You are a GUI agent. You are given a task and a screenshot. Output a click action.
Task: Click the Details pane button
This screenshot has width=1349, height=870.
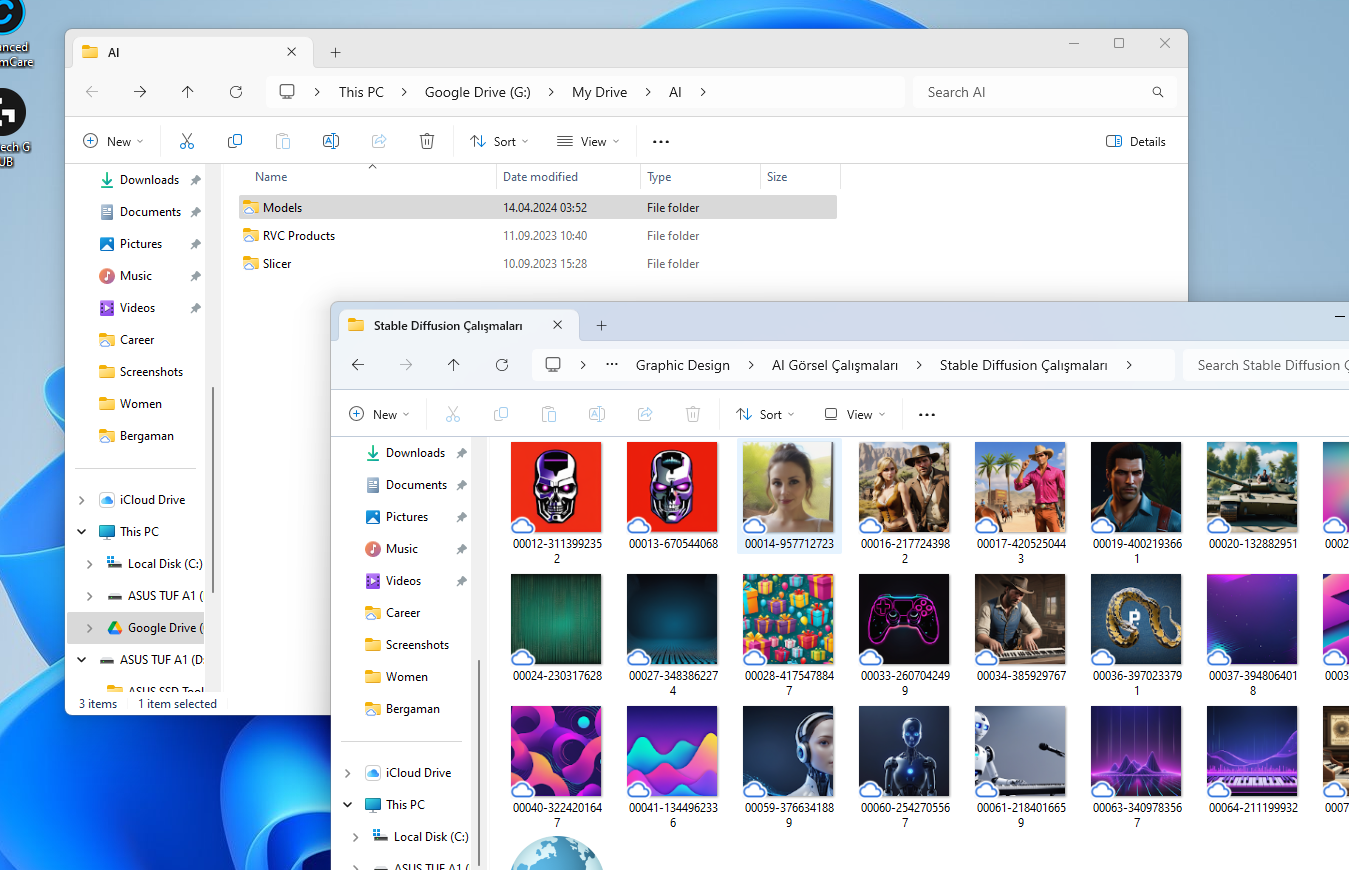(1136, 141)
